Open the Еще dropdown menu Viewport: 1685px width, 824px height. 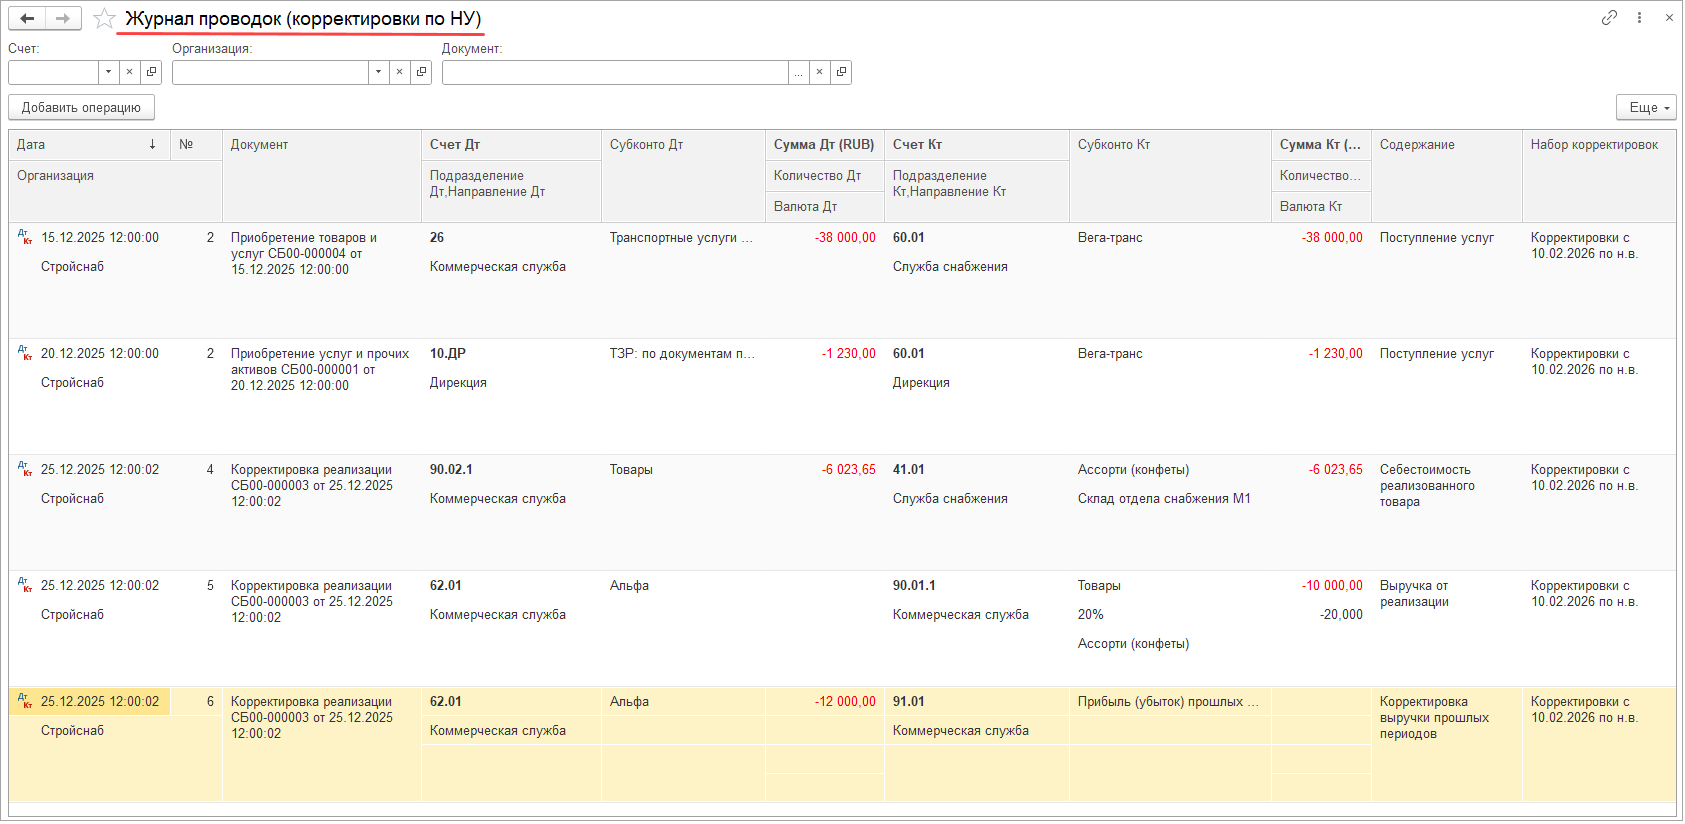click(1646, 107)
